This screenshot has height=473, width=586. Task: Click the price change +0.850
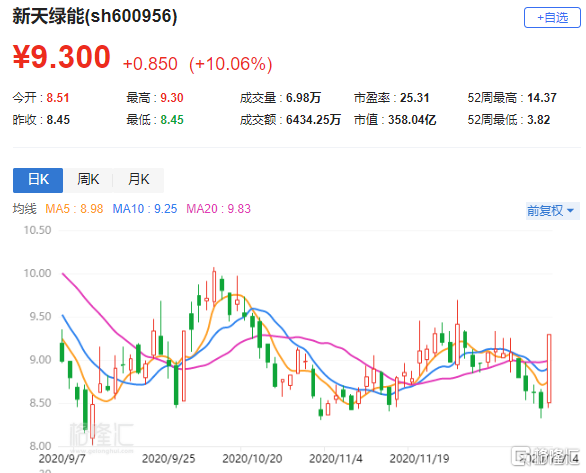click(x=150, y=64)
